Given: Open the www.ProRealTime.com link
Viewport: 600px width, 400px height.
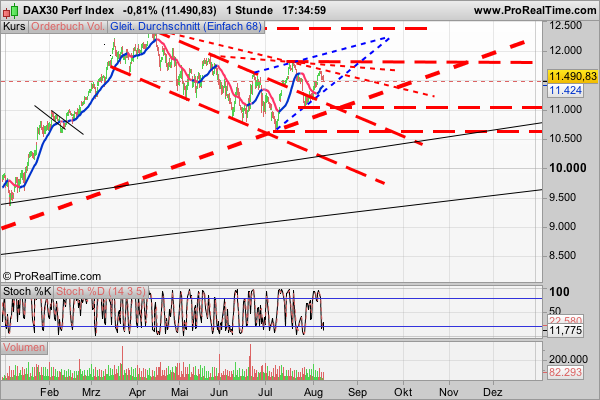Looking at the screenshot, I should point(535,10).
